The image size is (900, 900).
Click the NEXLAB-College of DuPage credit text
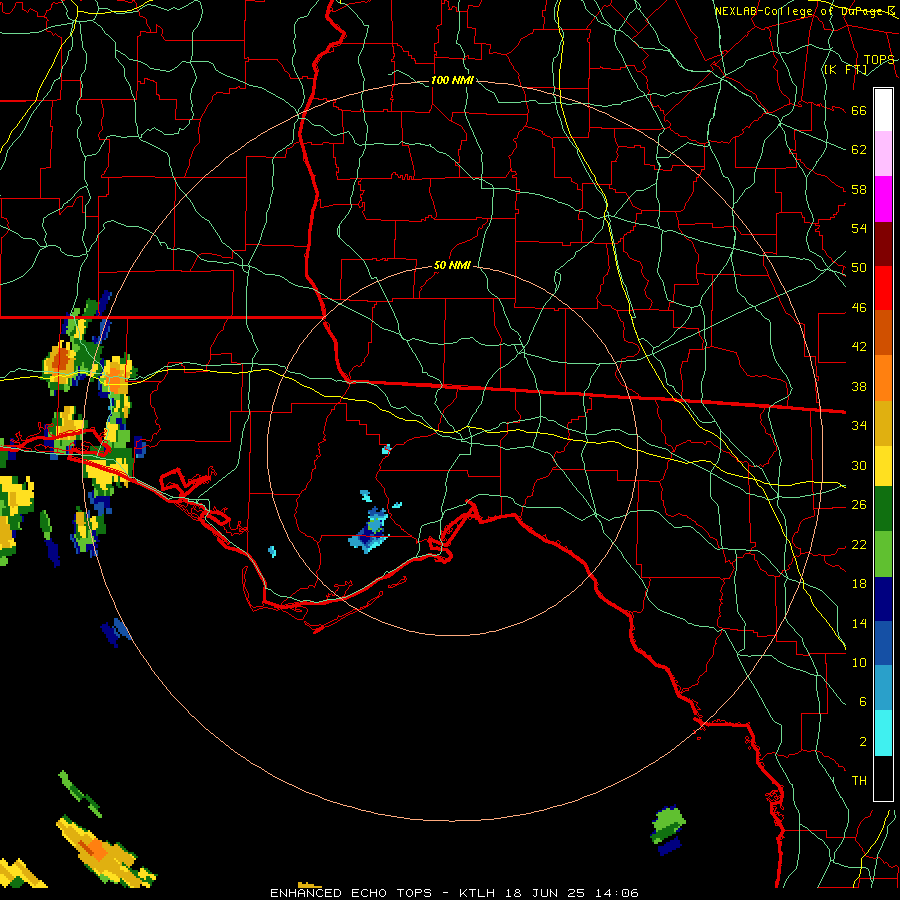click(x=805, y=11)
